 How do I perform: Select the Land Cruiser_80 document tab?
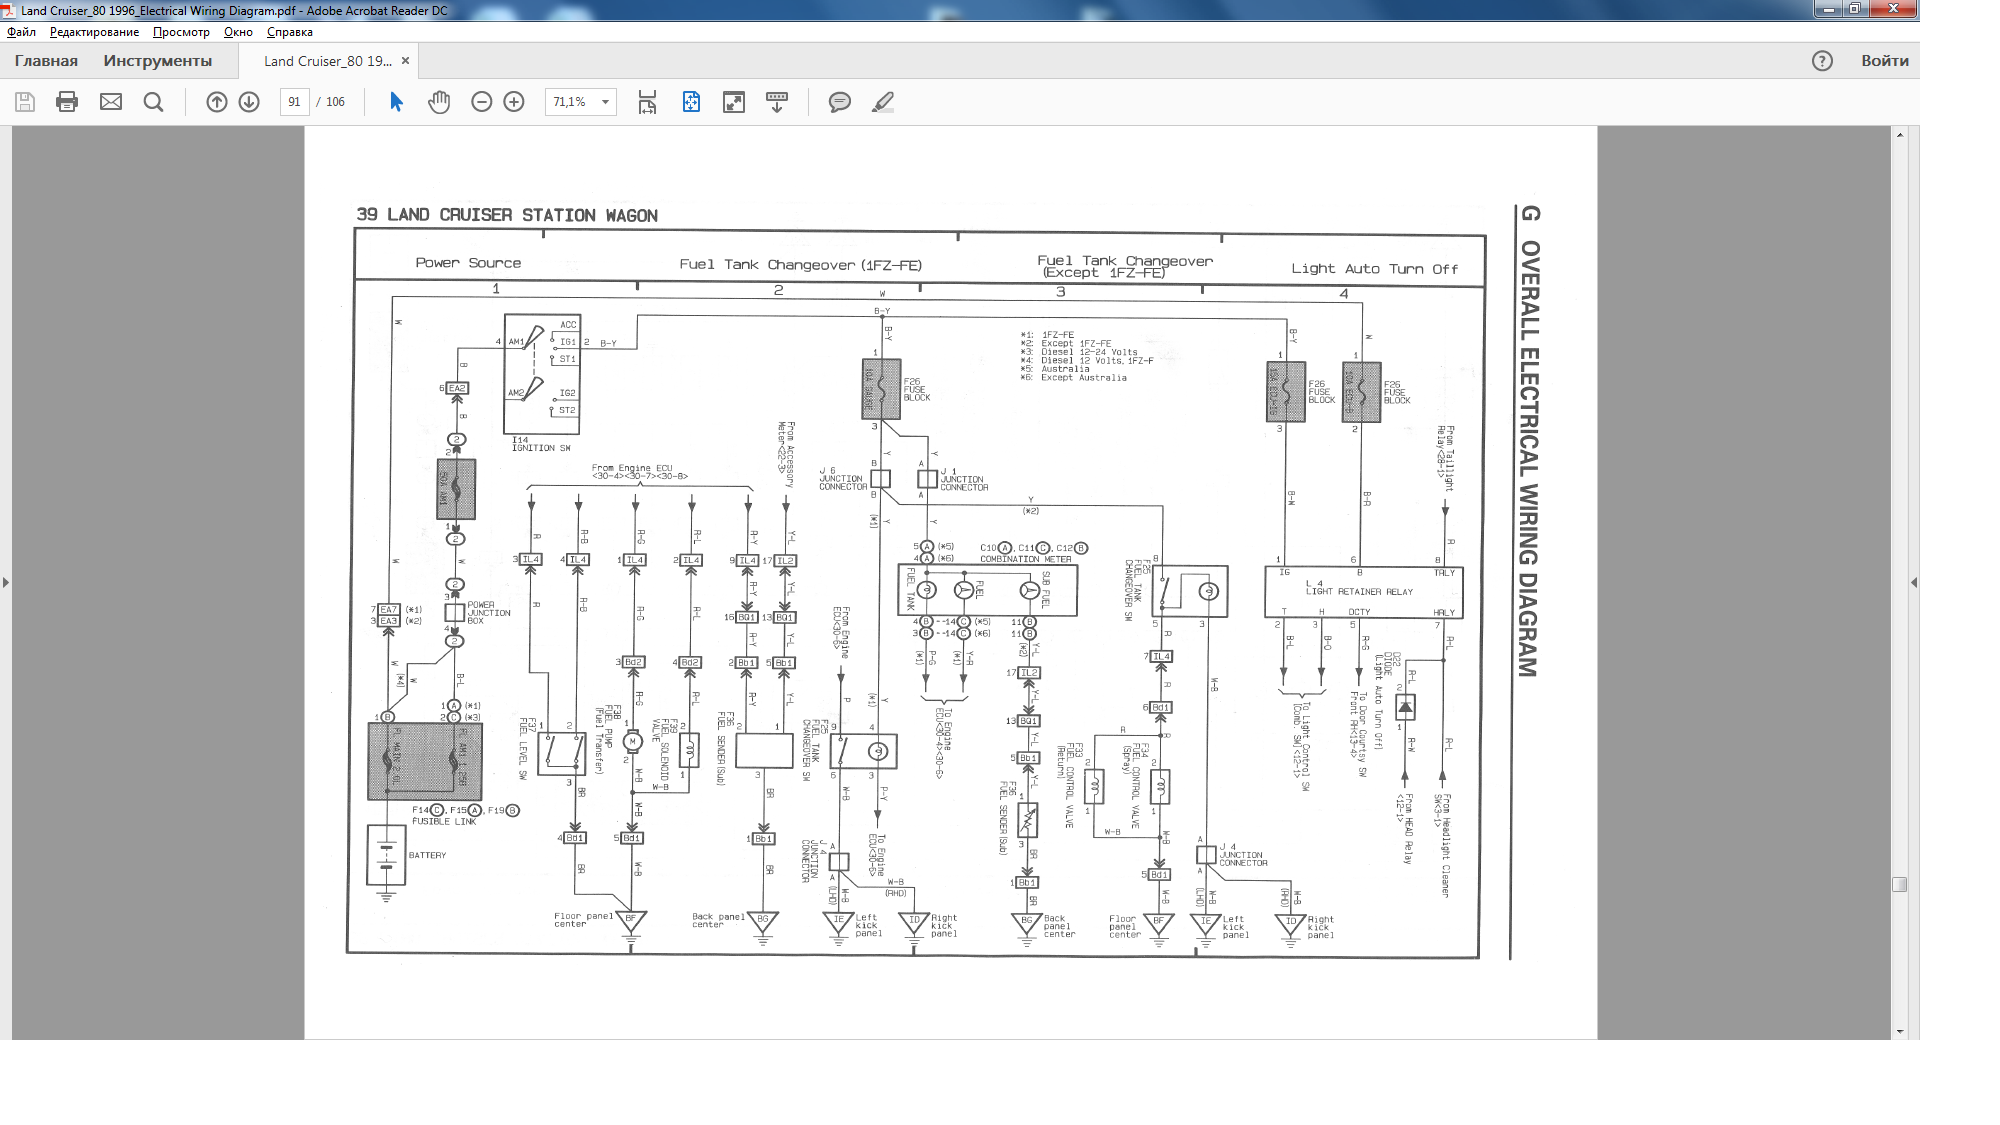pyautogui.click(x=328, y=61)
